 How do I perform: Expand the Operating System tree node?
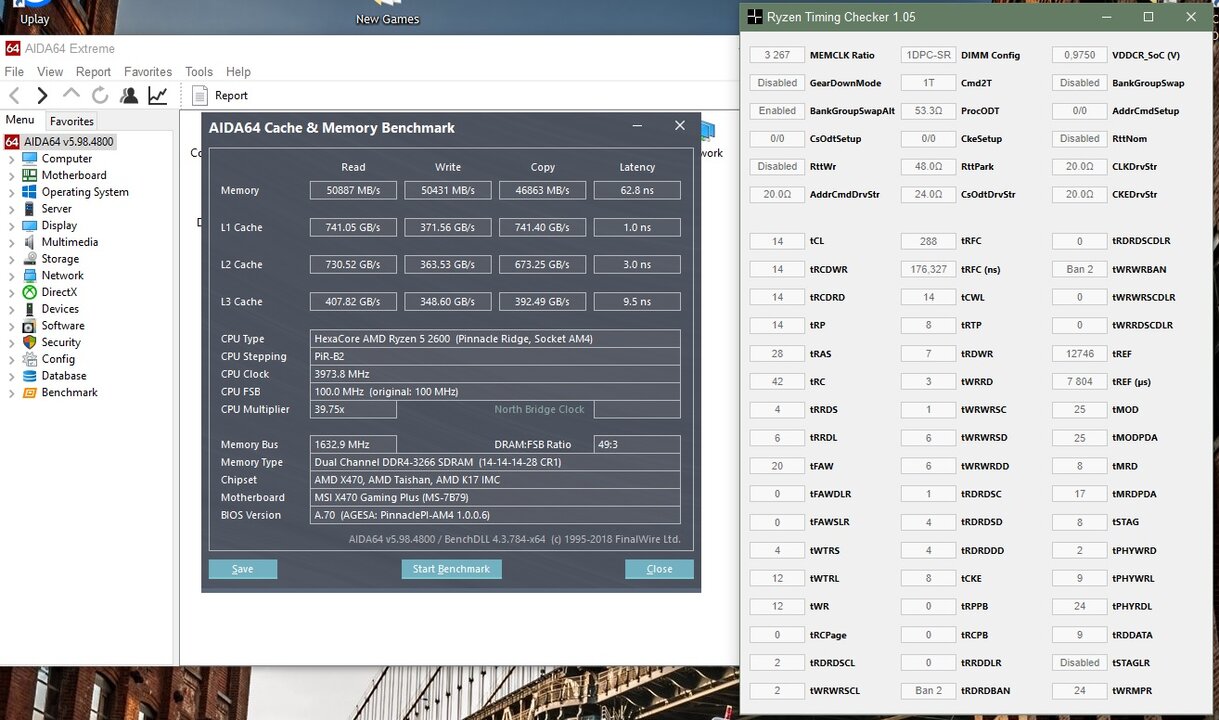click(x=11, y=193)
